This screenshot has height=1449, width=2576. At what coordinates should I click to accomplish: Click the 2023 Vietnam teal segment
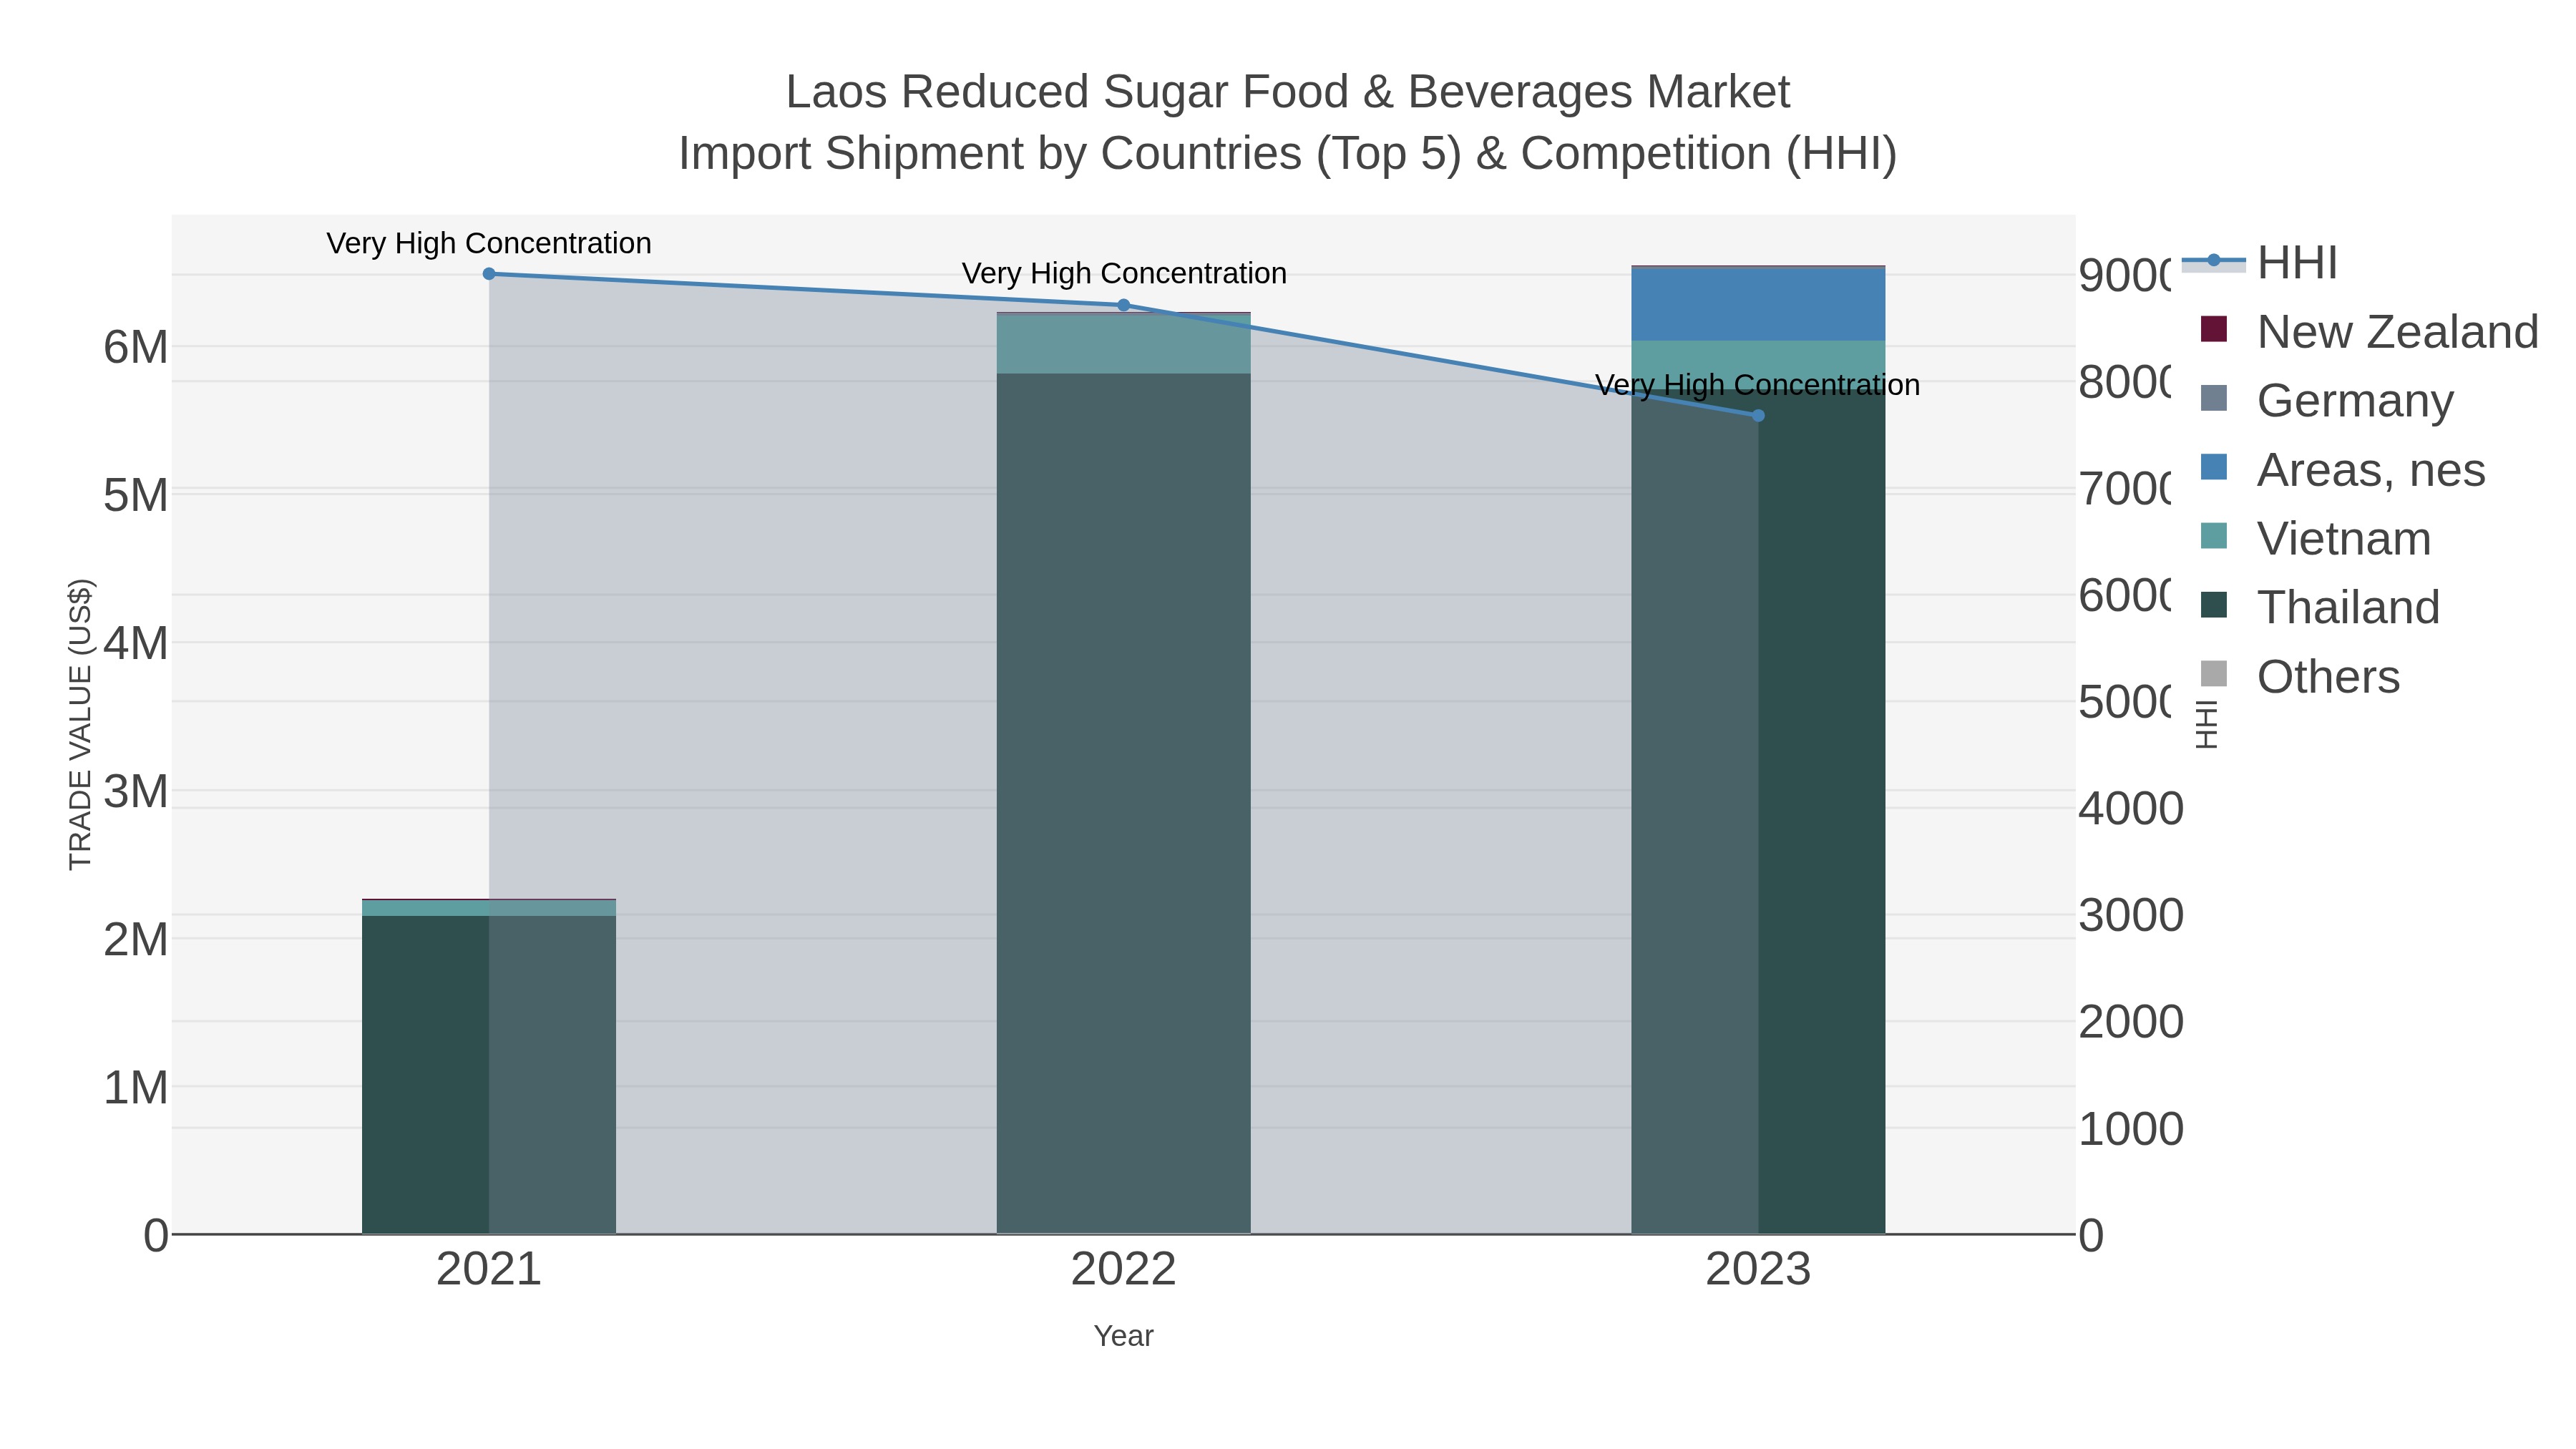coord(1758,365)
